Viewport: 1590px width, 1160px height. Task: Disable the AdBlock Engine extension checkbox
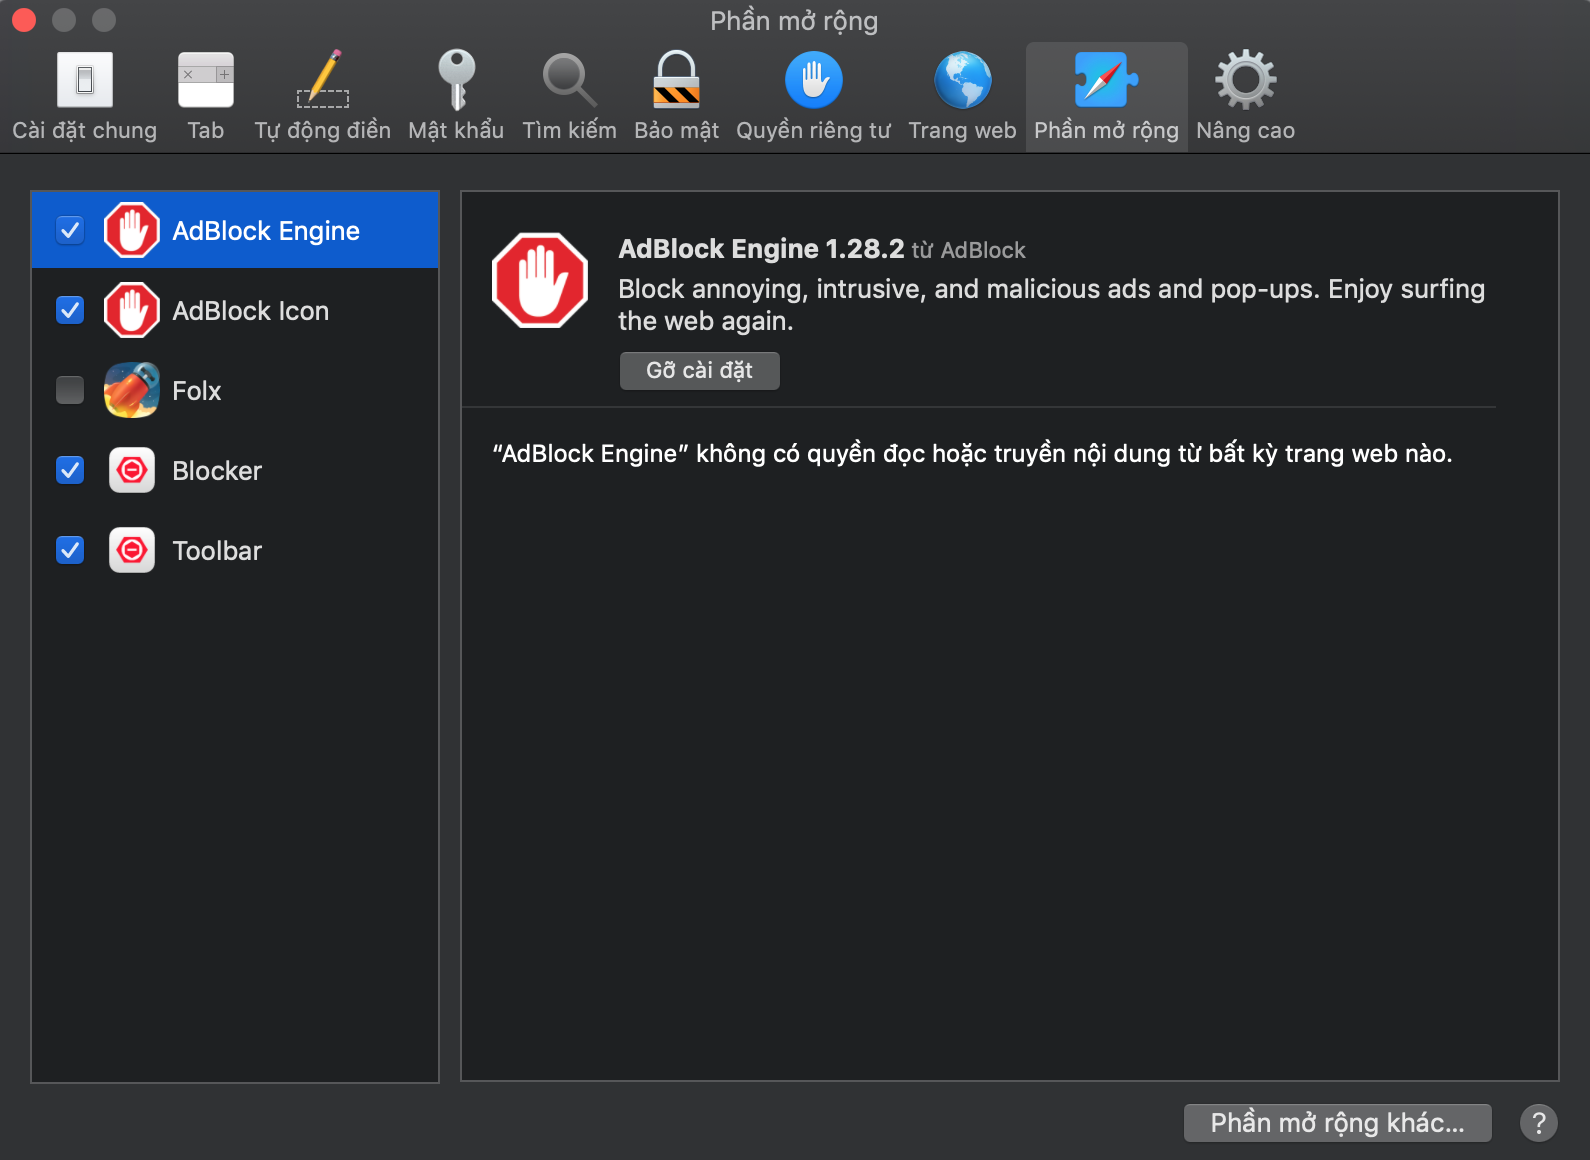click(x=70, y=230)
